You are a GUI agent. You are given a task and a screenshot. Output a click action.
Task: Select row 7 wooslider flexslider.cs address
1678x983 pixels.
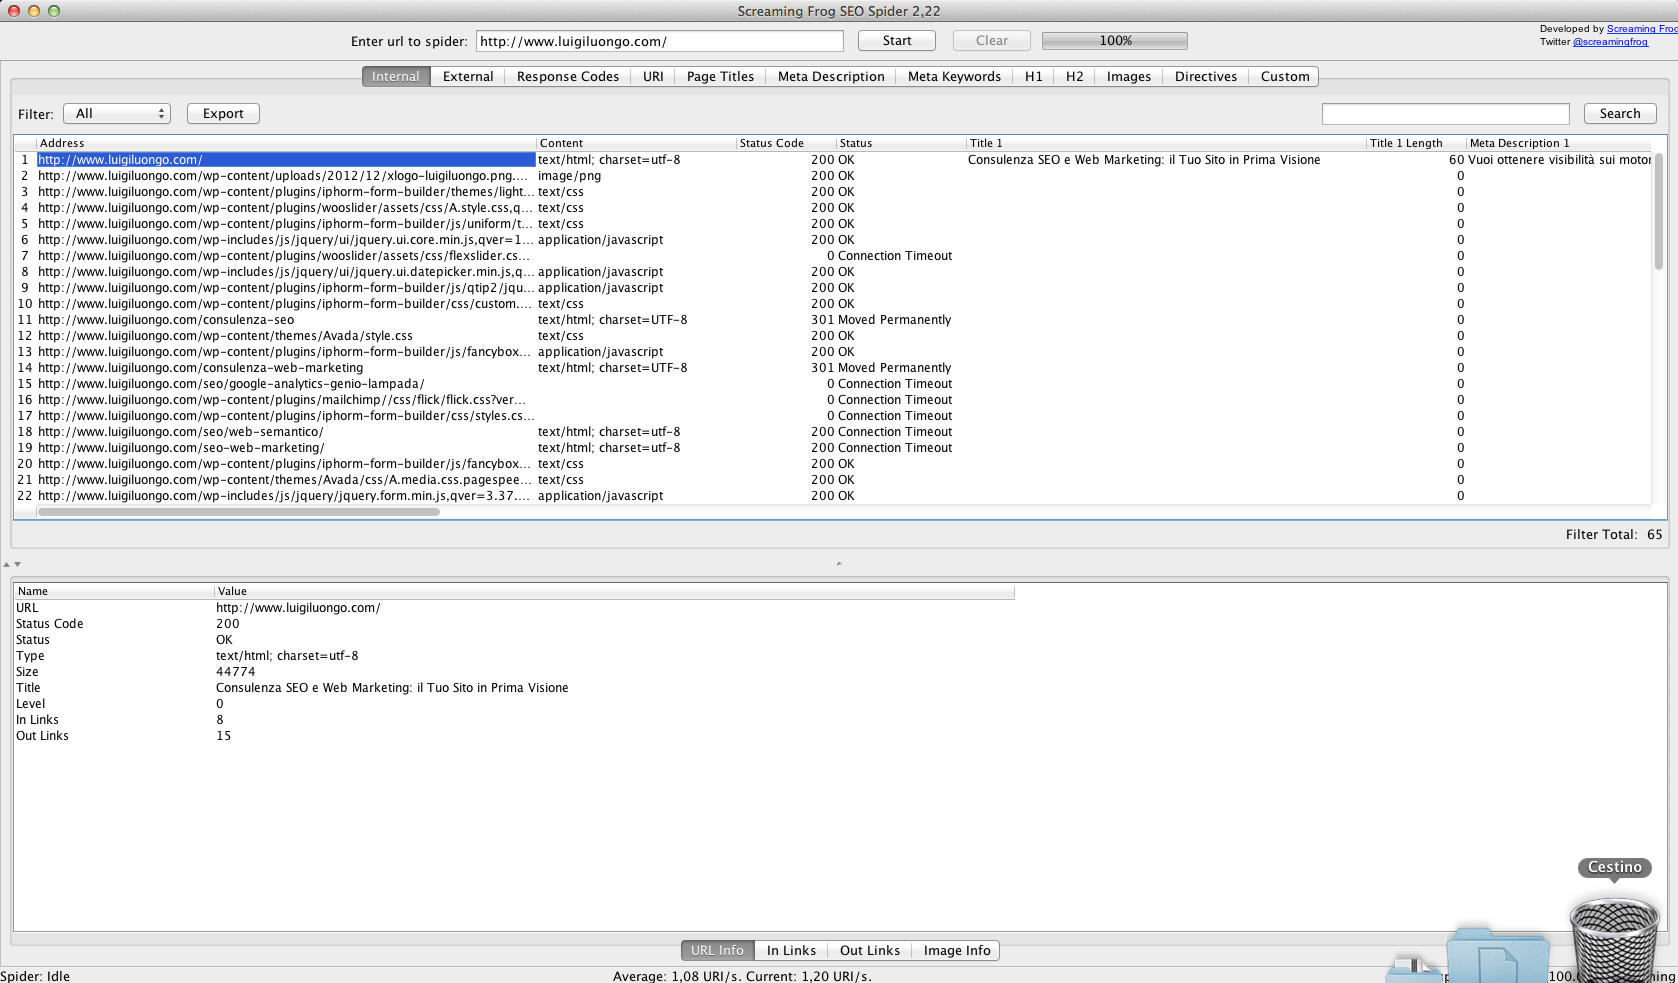coord(286,256)
